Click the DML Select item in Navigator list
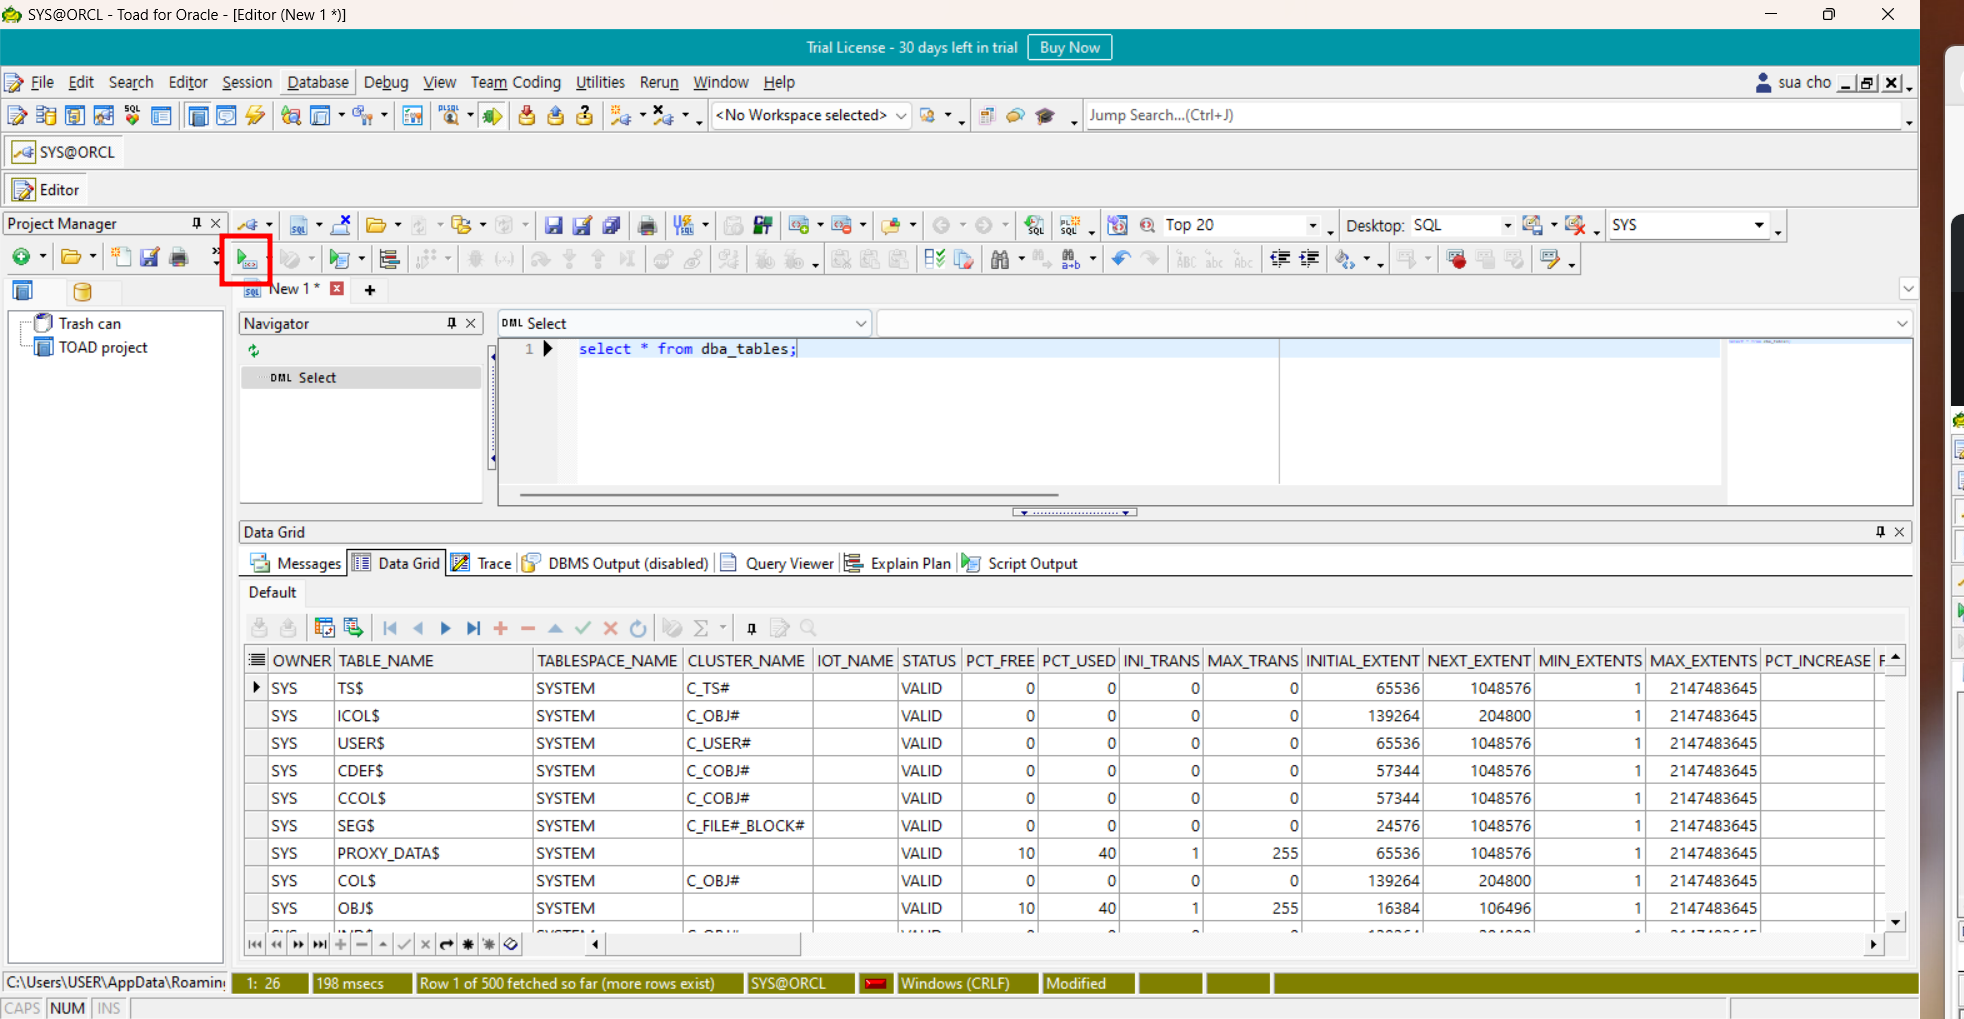Viewport: 1964px width, 1019px height. [x=360, y=378]
